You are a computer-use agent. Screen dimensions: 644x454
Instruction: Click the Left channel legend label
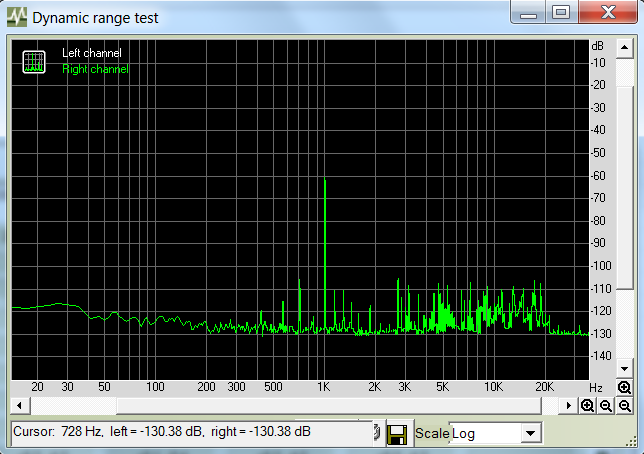tap(92, 53)
